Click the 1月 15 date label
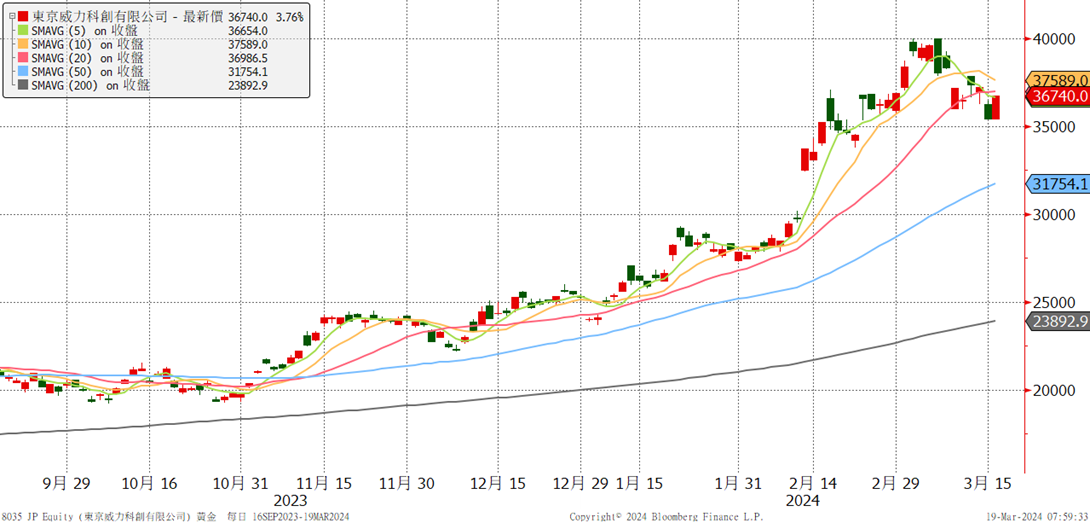The width and height of the screenshot is (1090, 523). pos(641,483)
